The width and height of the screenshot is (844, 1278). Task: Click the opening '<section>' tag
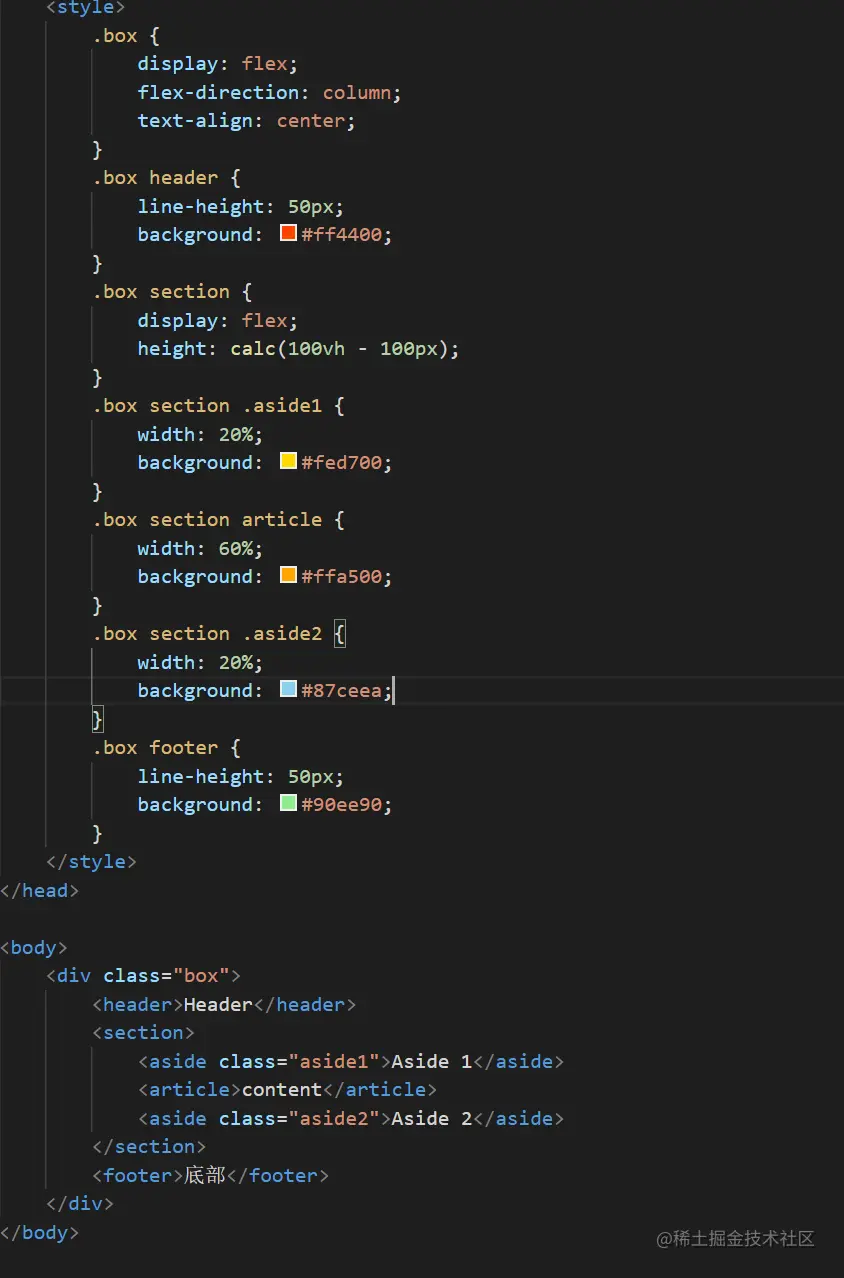click(143, 1032)
